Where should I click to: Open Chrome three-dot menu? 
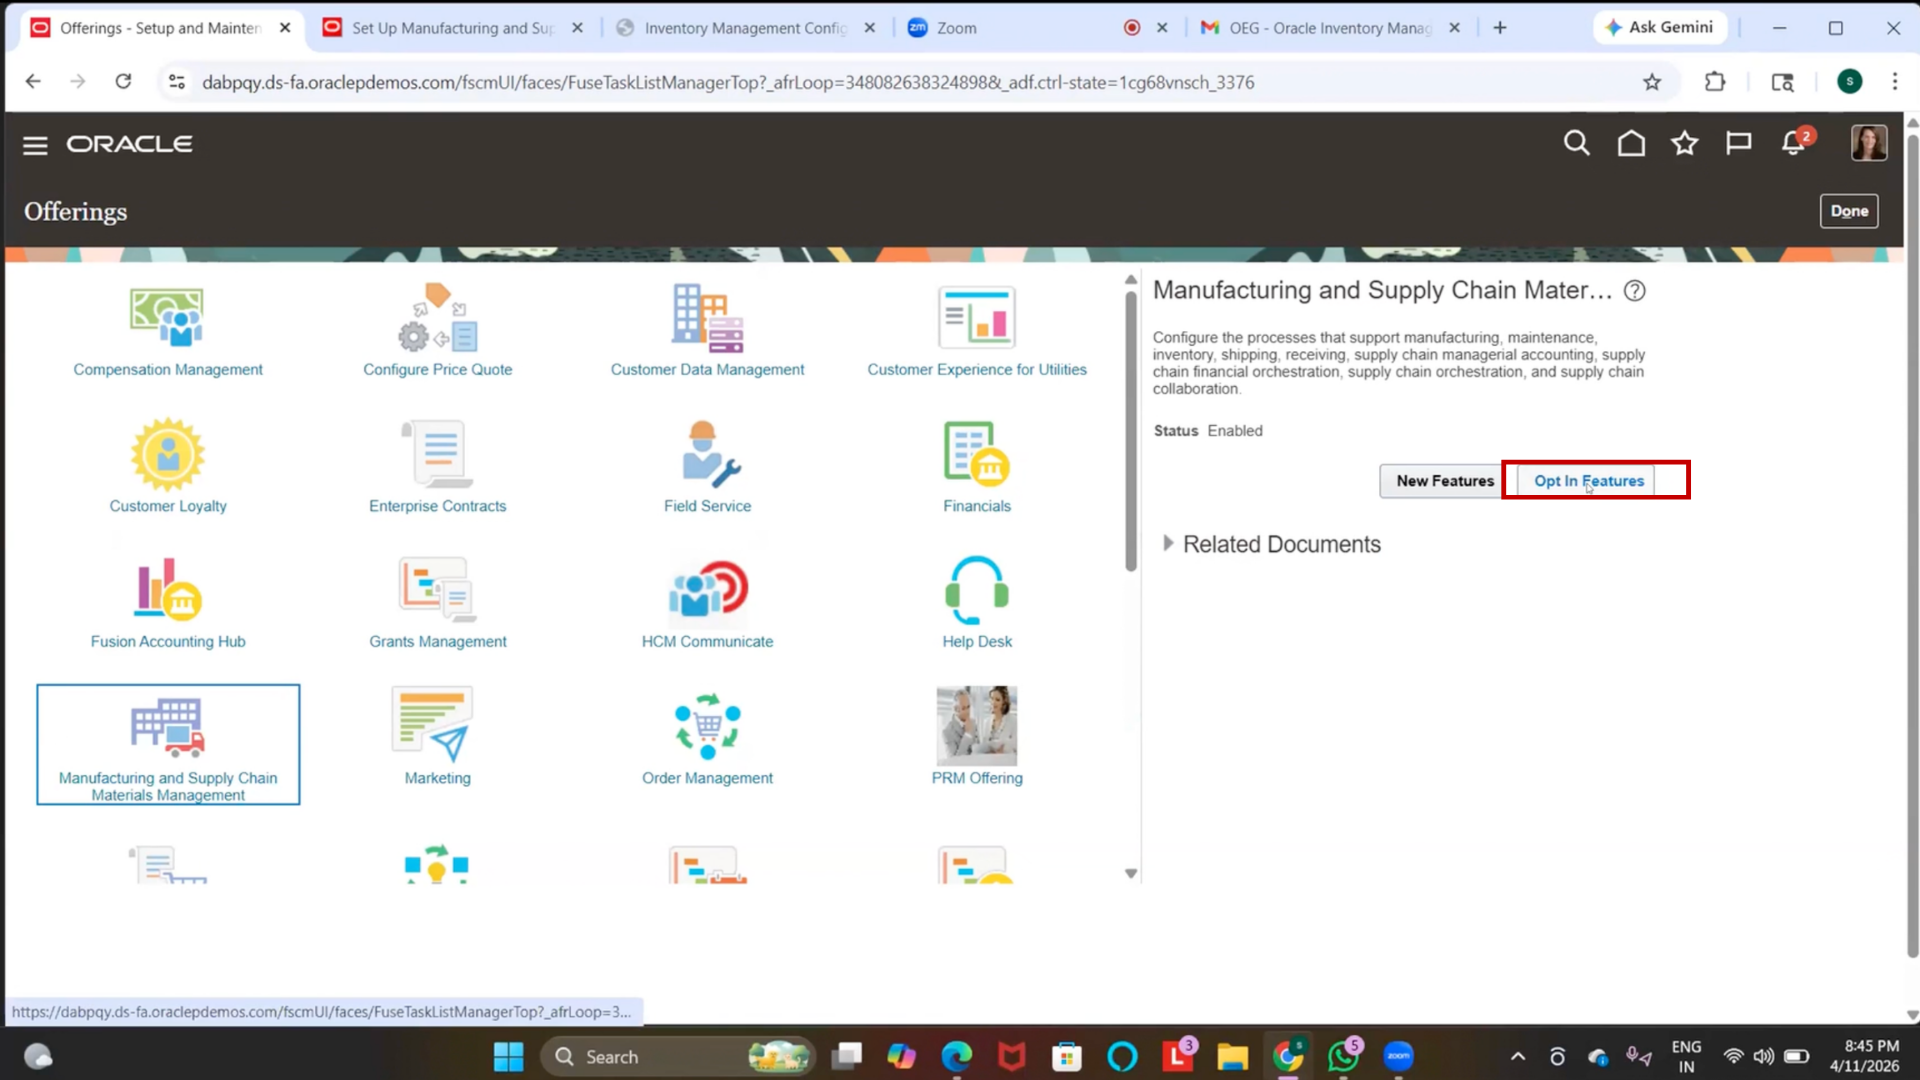(x=1894, y=82)
